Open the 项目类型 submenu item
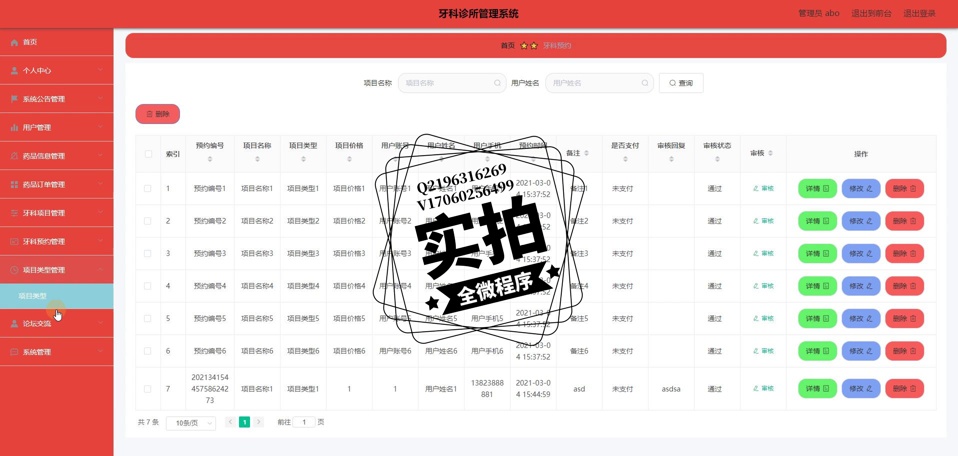Image resolution: width=958 pixels, height=456 pixels. [33, 296]
